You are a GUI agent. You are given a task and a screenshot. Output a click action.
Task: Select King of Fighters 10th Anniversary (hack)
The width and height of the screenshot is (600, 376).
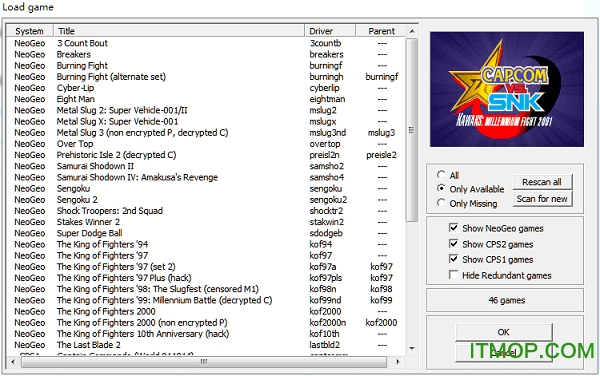[x=206, y=334]
